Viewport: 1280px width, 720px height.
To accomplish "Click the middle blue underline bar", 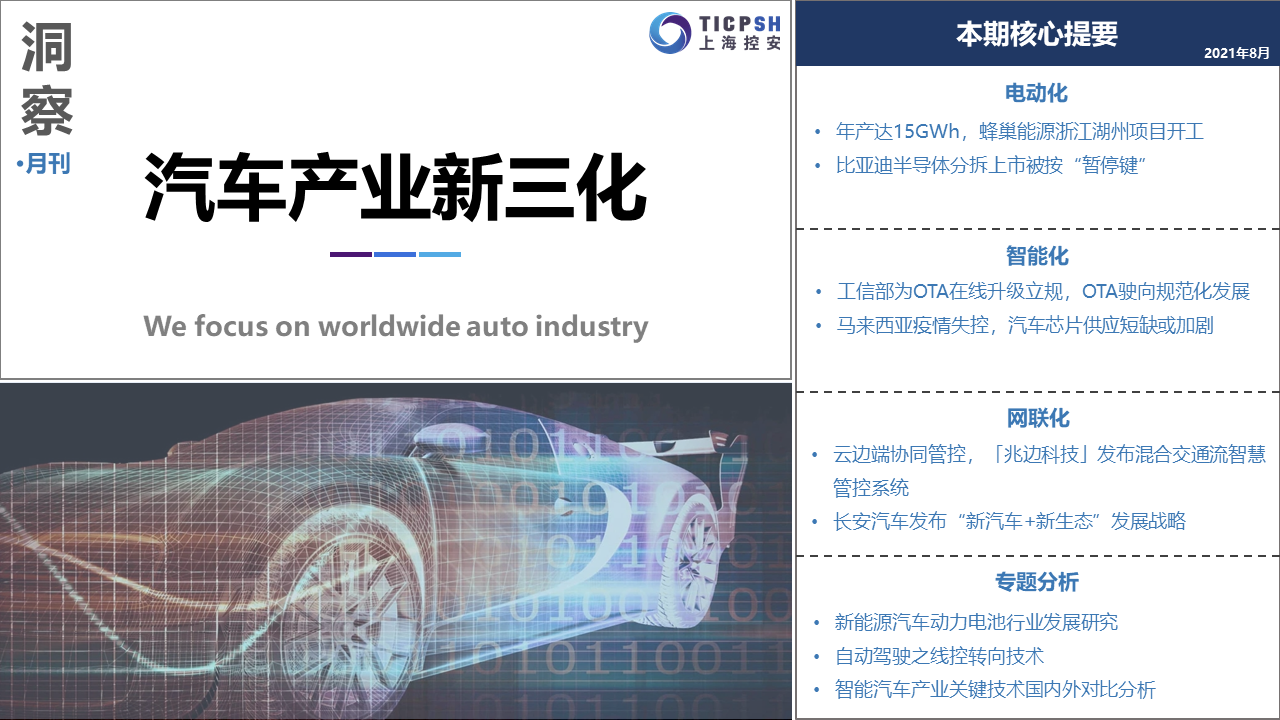I will pos(395,254).
